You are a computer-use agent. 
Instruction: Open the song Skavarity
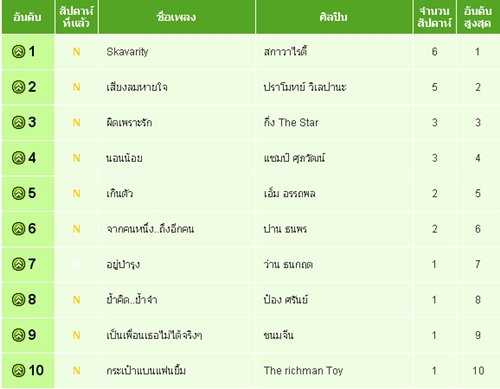tap(127, 52)
